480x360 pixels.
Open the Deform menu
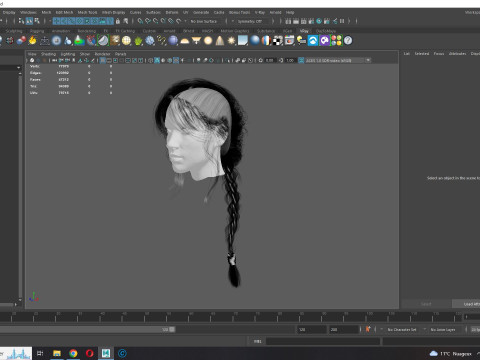(172, 12)
